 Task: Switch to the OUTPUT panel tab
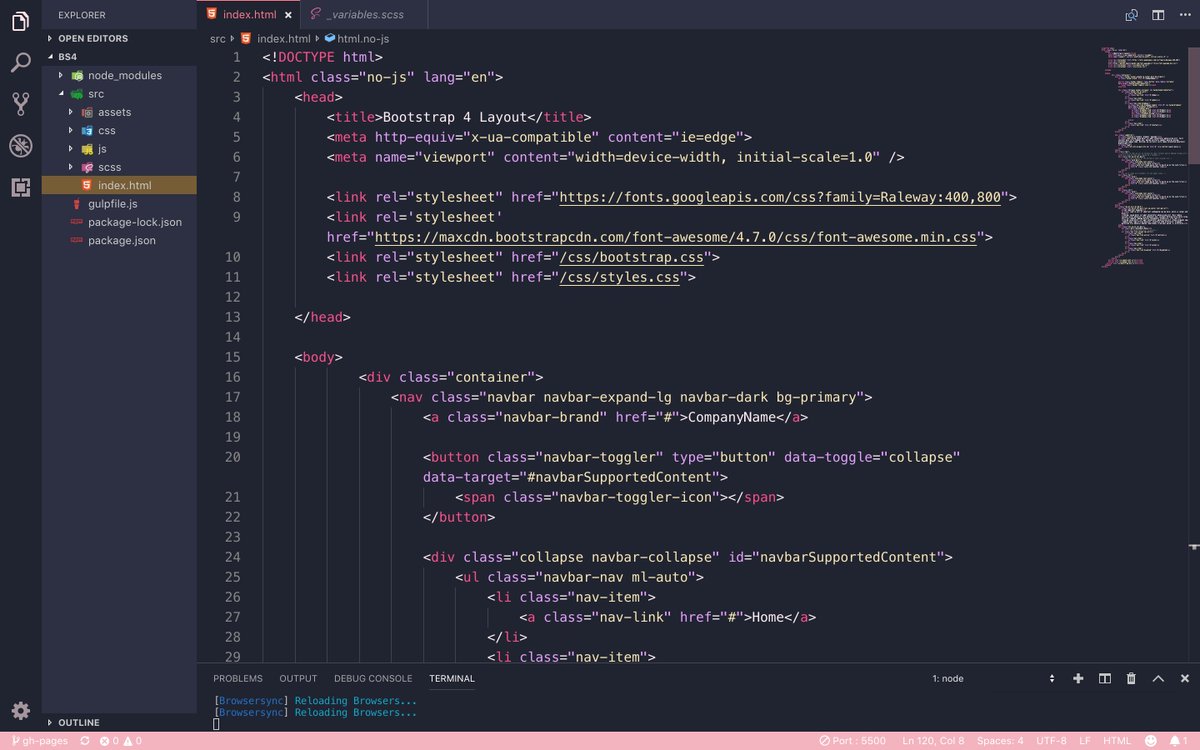(298, 678)
